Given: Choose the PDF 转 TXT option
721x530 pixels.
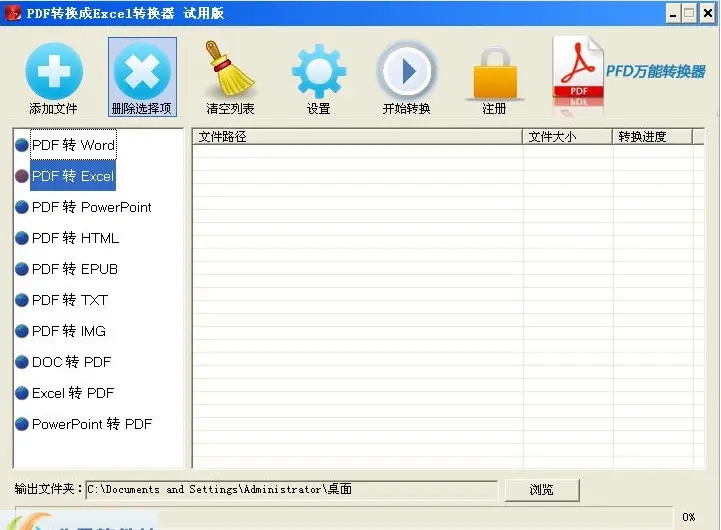Looking at the screenshot, I should [x=69, y=300].
